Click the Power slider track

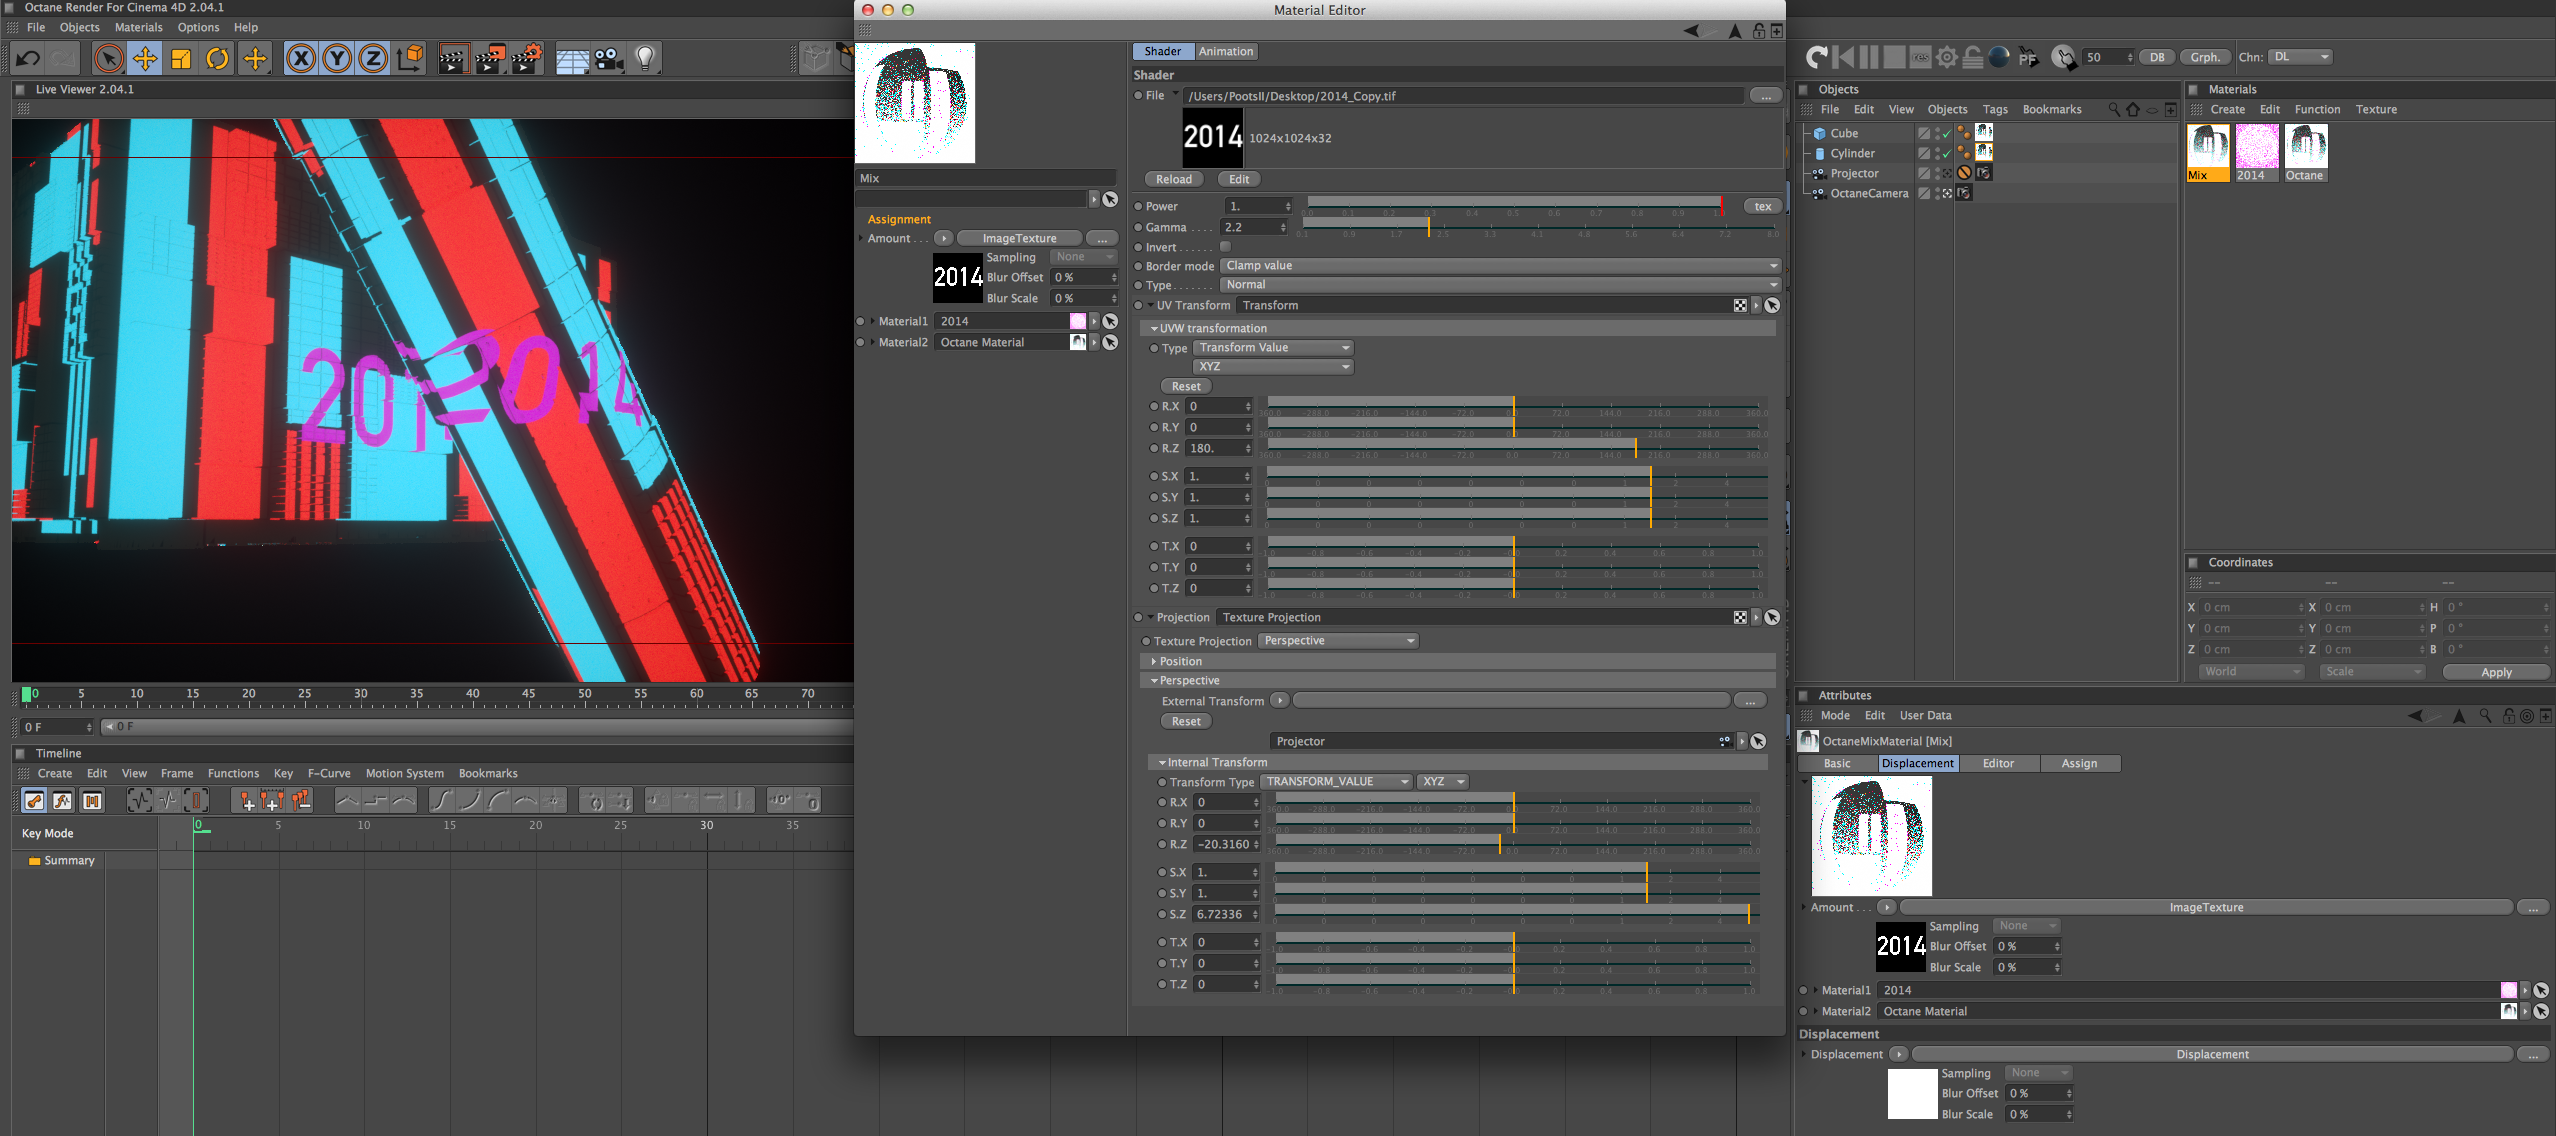point(1513,202)
